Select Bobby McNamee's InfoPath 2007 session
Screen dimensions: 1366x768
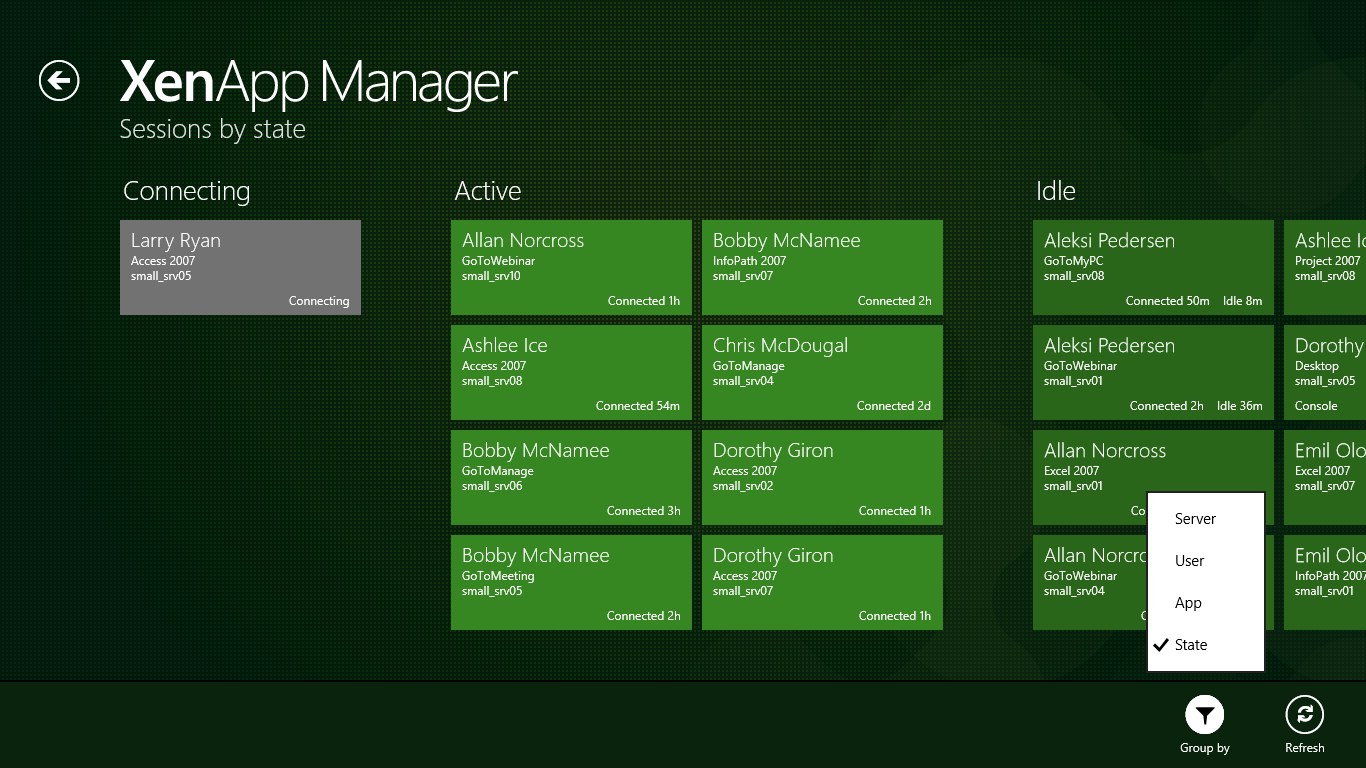(822, 267)
